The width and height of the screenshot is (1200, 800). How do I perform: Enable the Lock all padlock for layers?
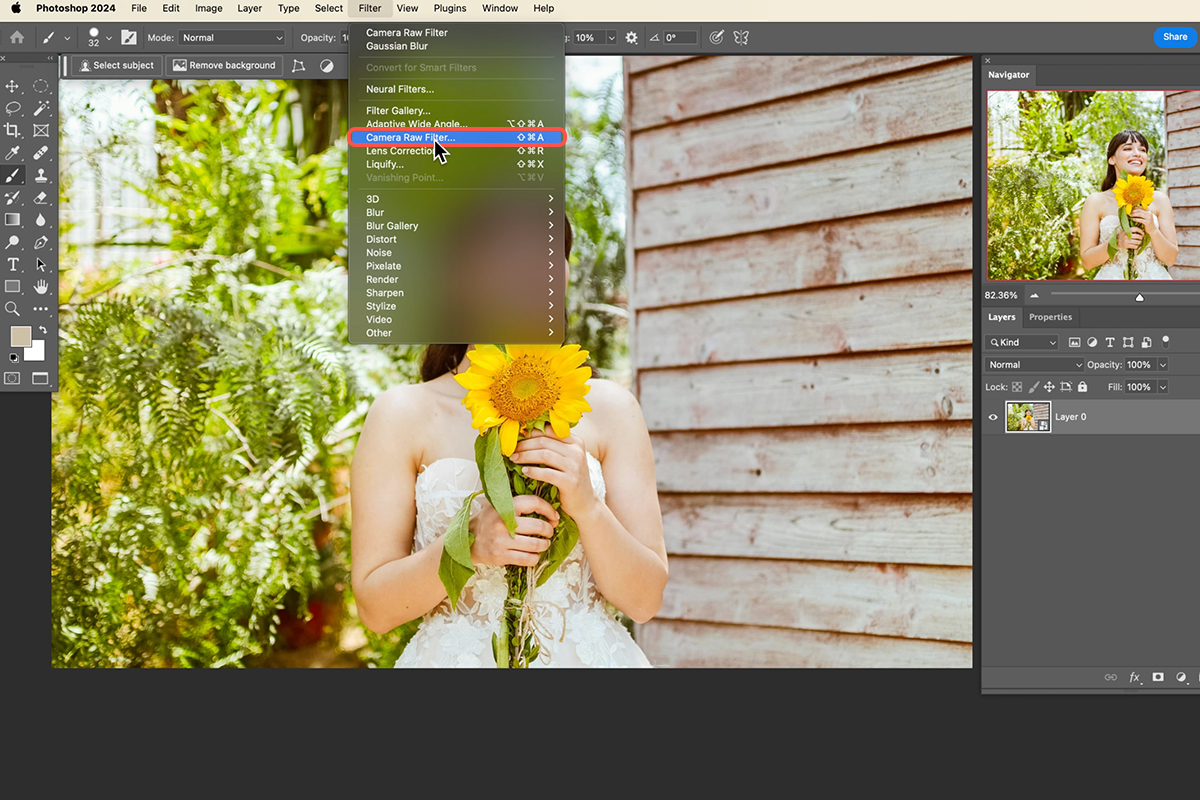1082,387
